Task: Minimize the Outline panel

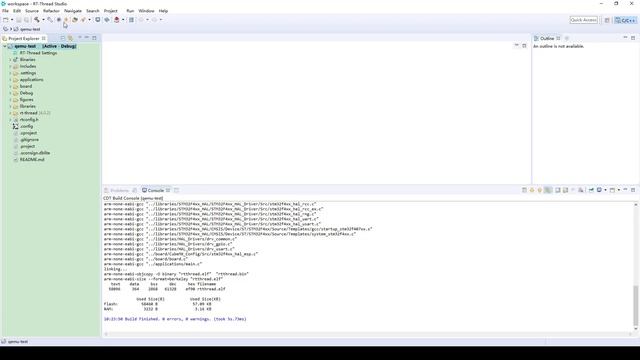Action: [625, 38]
